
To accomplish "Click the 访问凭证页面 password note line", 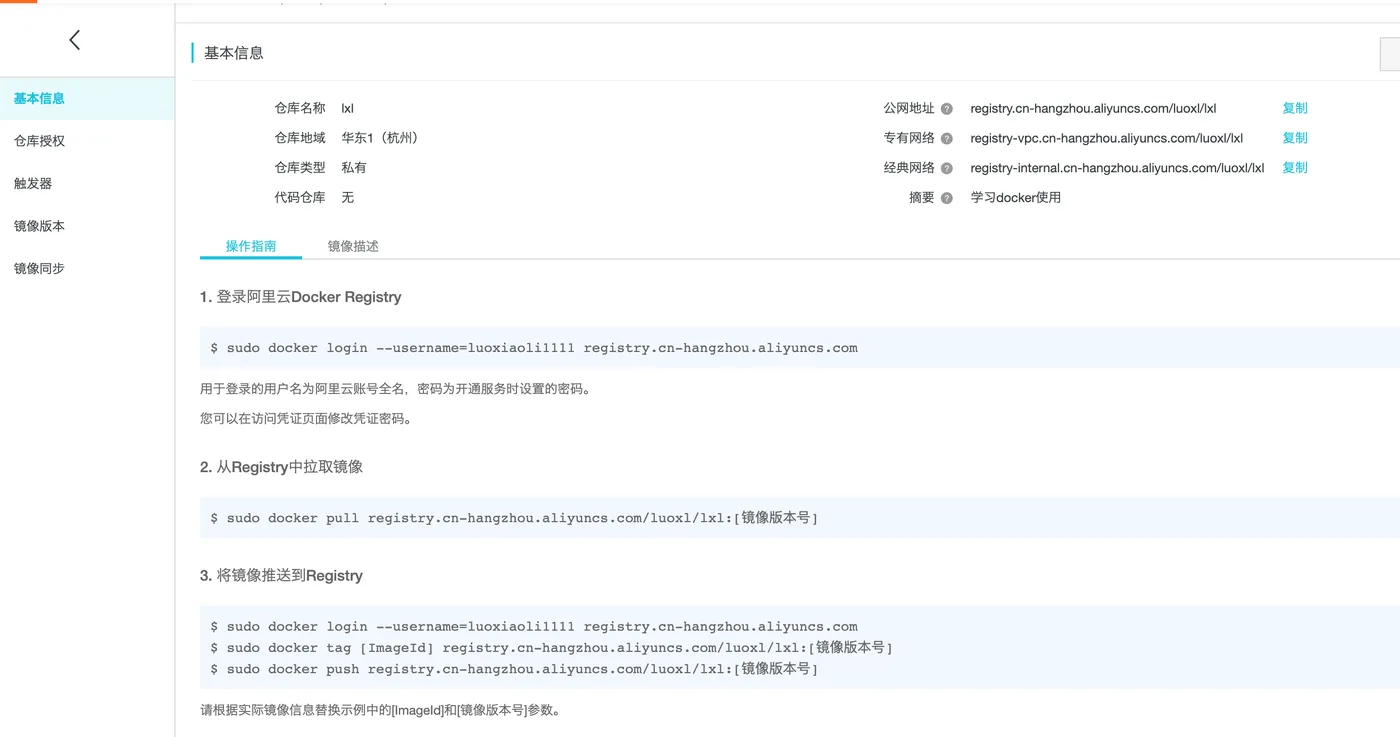I will coord(306,419).
